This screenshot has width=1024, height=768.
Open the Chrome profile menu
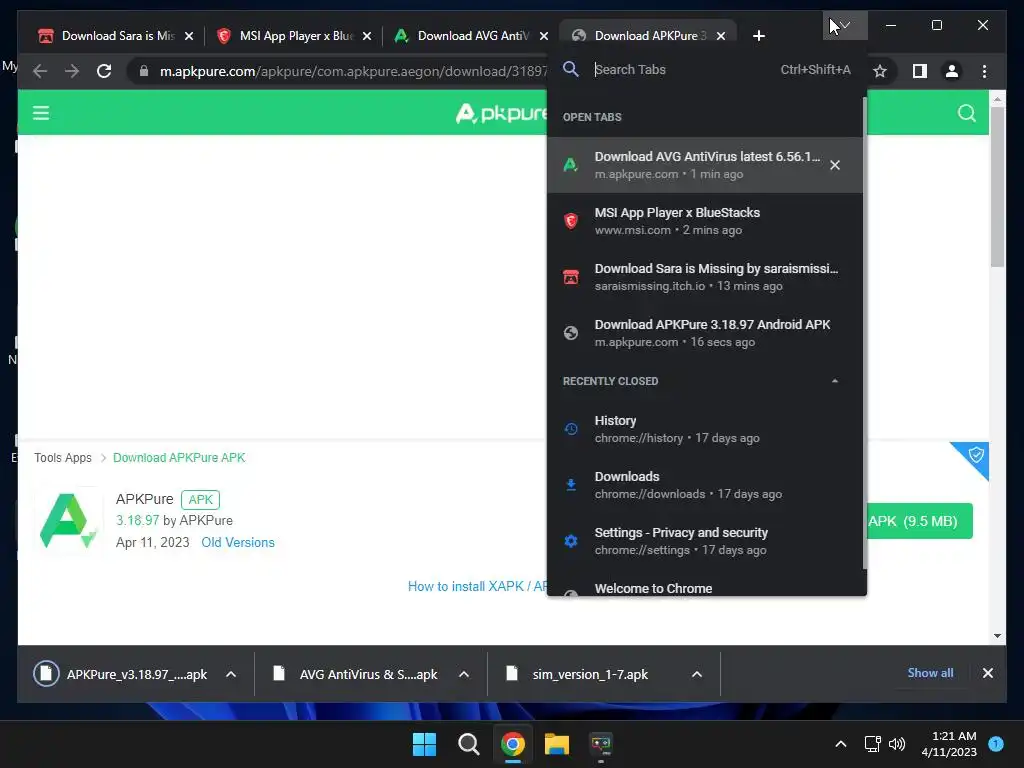(952, 71)
